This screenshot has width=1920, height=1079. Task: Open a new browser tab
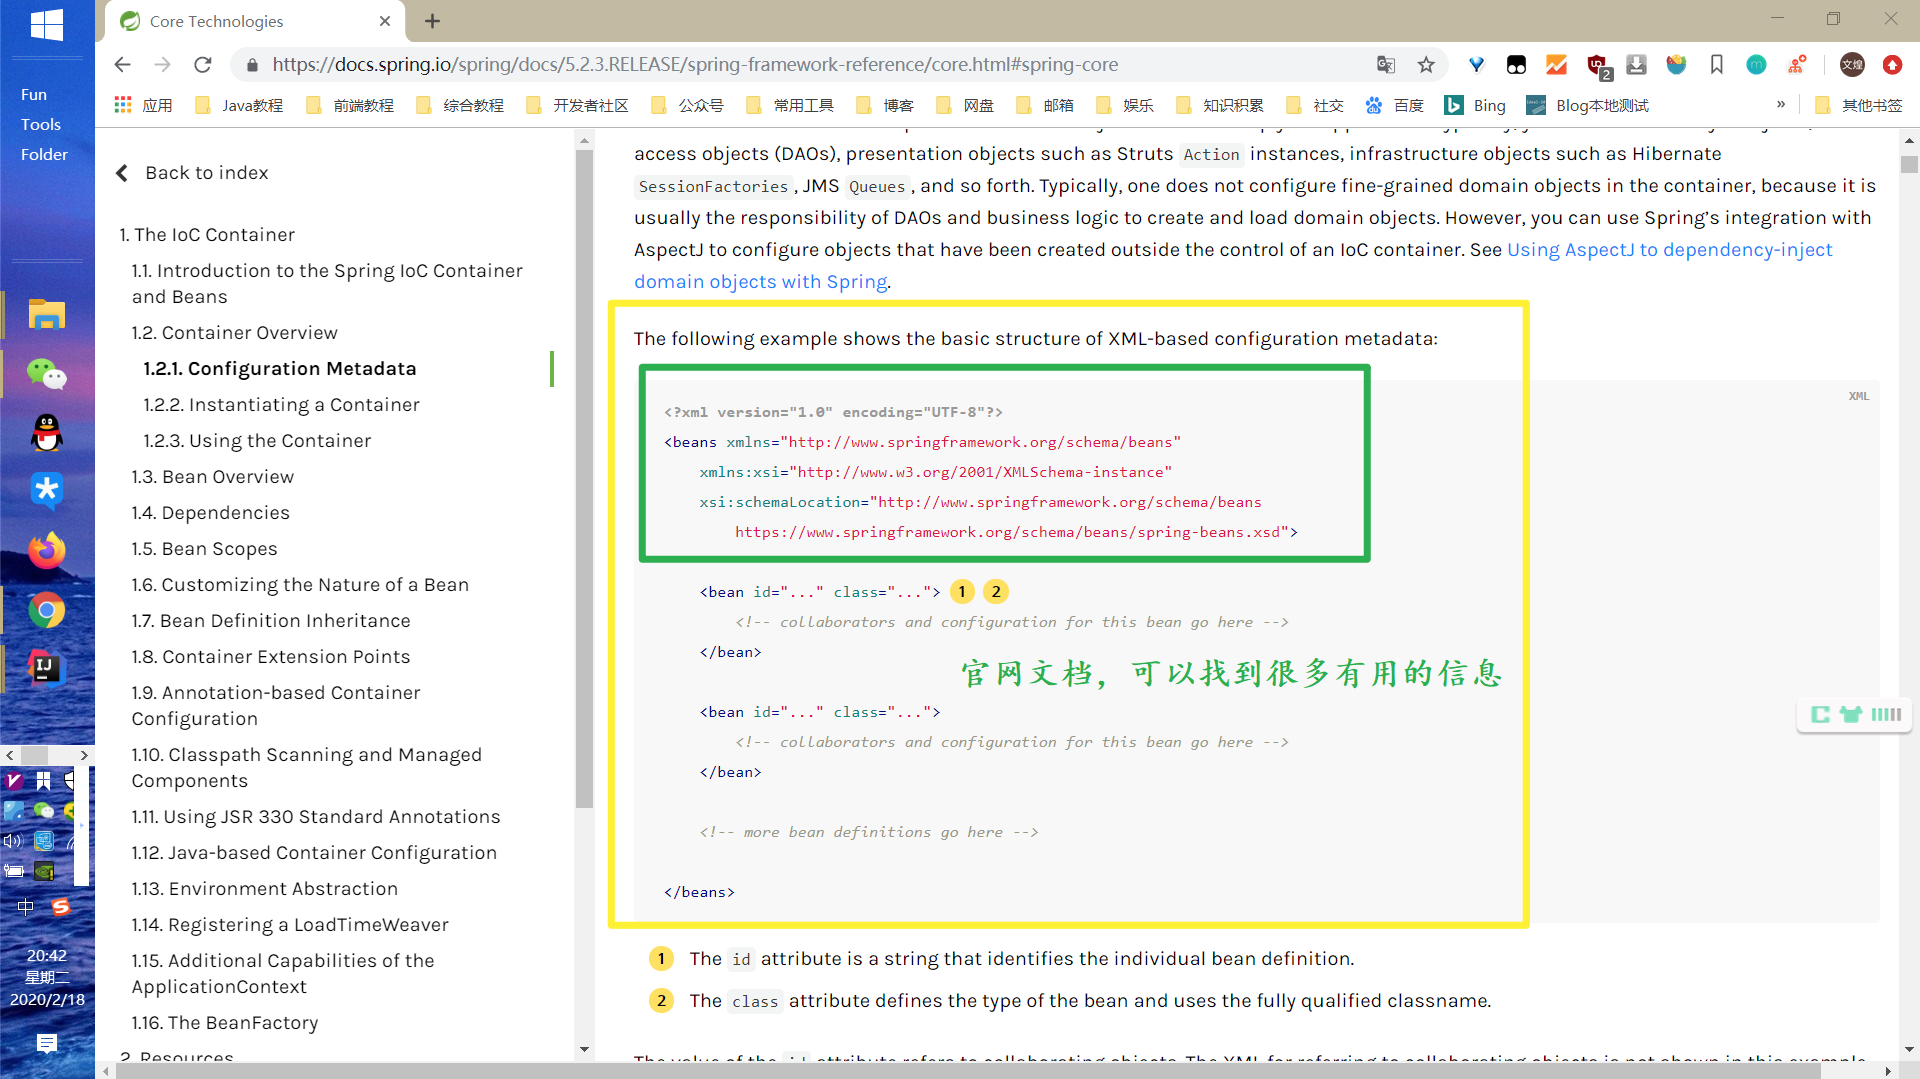click(432, 21)
